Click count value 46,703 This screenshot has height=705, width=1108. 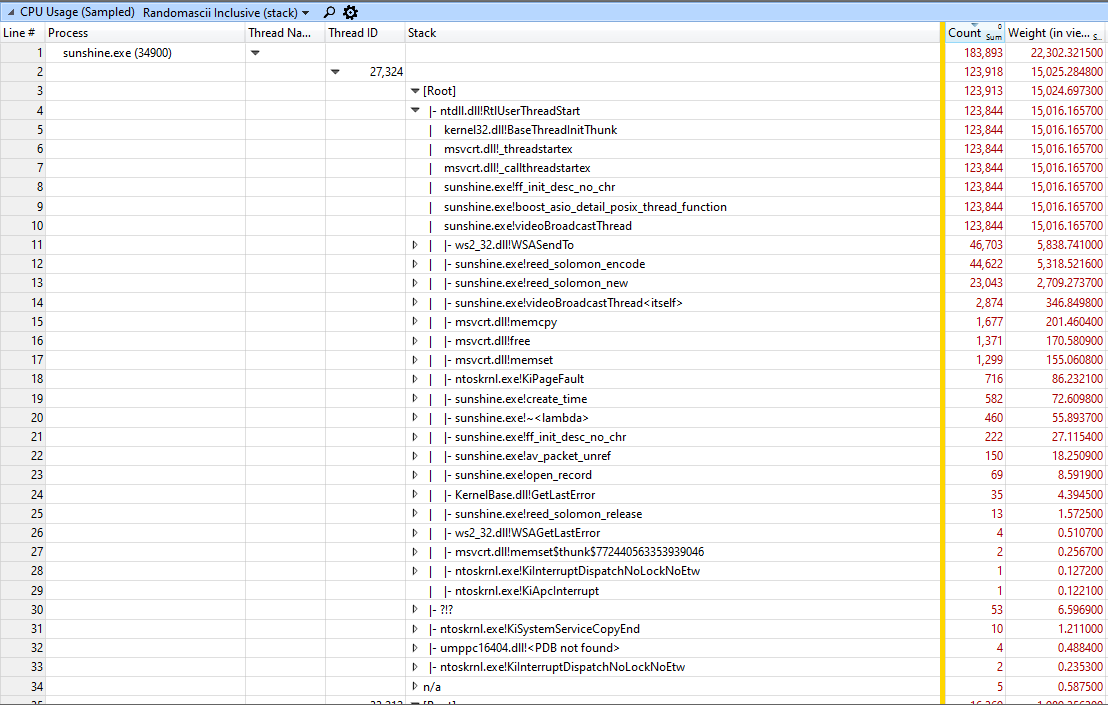[x=986, y=244]
